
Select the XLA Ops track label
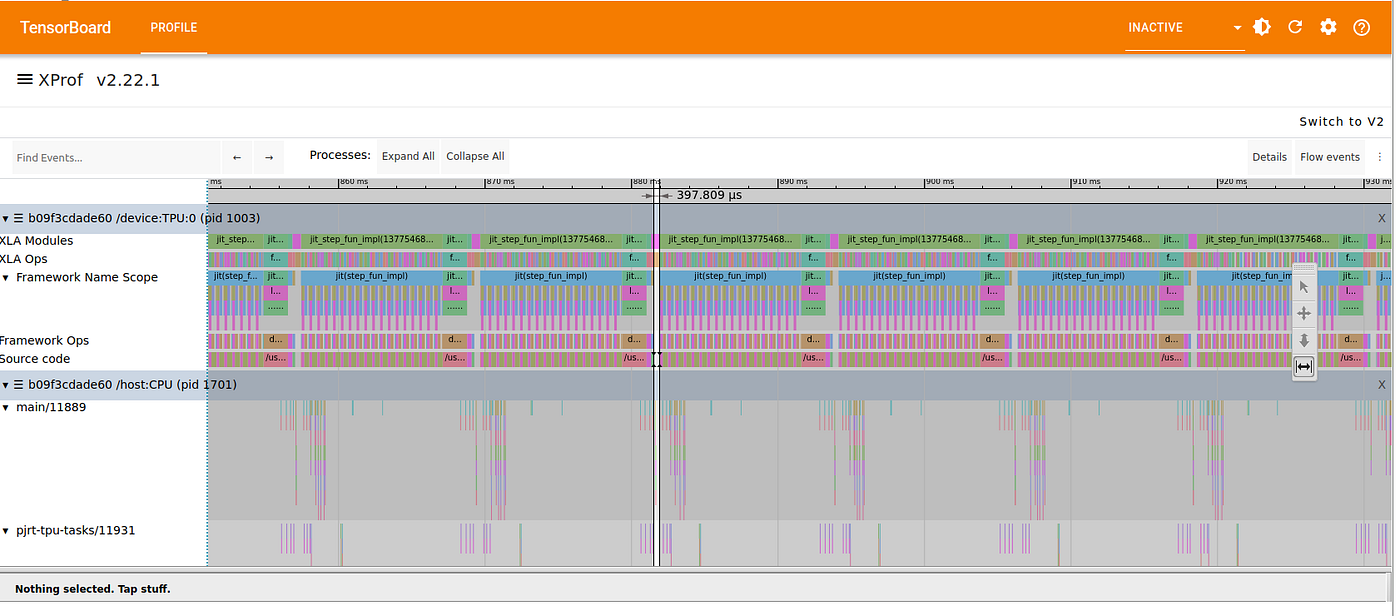[23, 259]
